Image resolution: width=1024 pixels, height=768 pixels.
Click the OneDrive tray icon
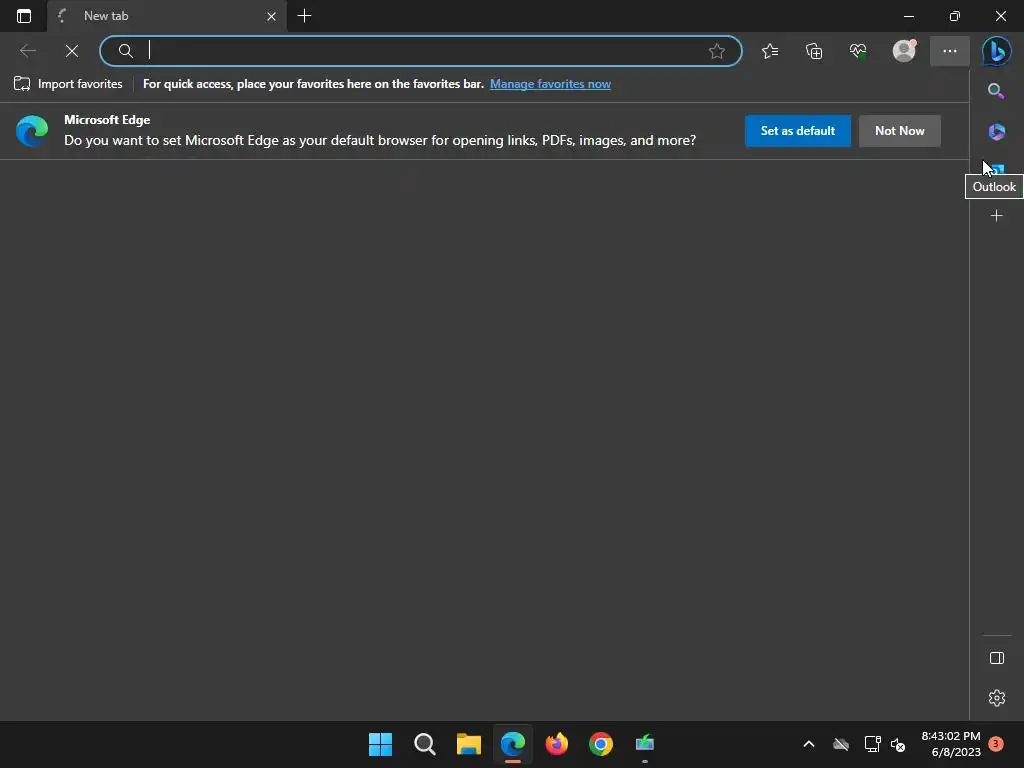point(841,744)
